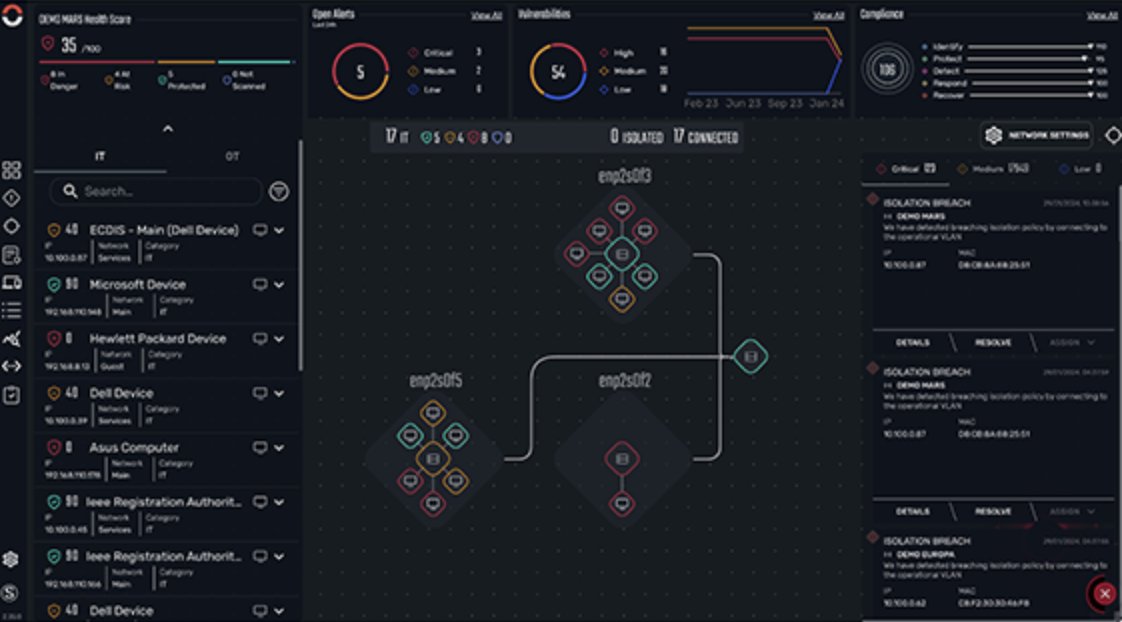Select the Critical alerts tab

click(x=906, y=169)
